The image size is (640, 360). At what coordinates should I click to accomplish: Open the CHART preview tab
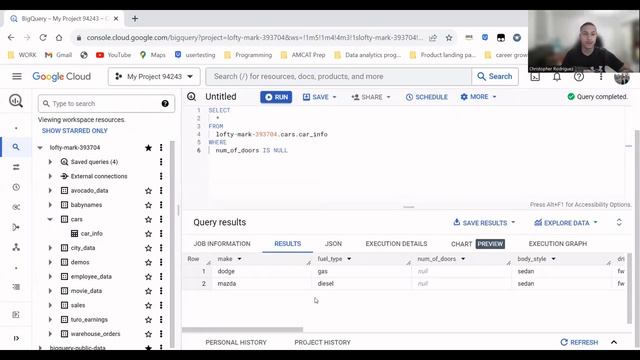point(478,244)
